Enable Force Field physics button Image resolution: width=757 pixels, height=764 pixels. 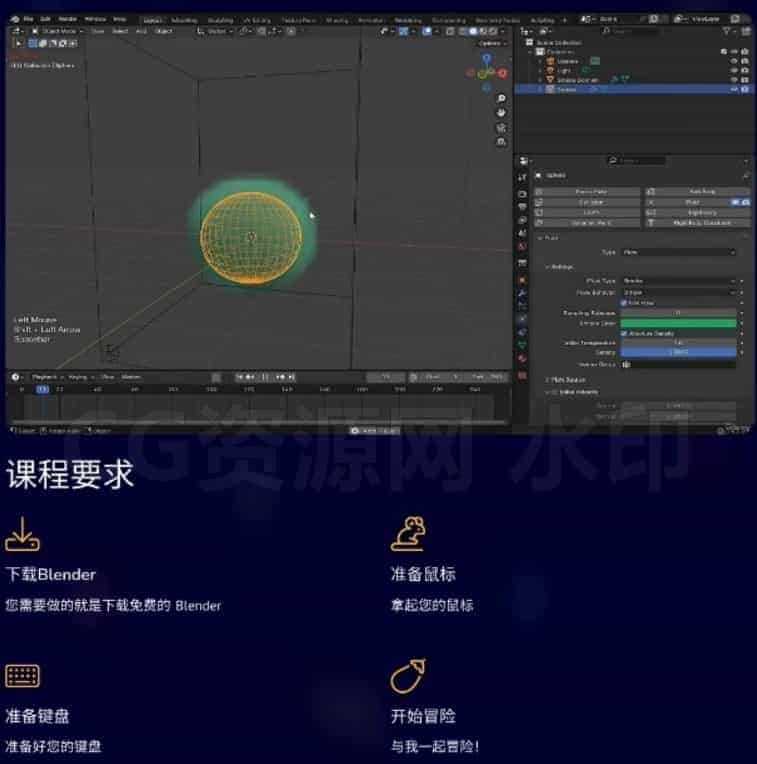tap(588, 192)
